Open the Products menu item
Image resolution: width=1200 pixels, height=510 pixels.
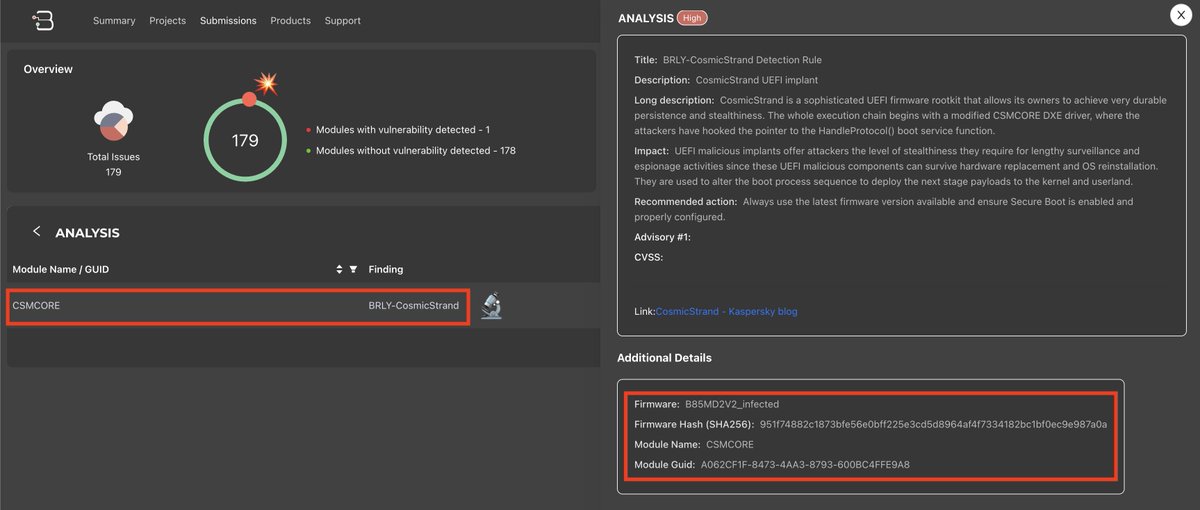pos(290,20)
